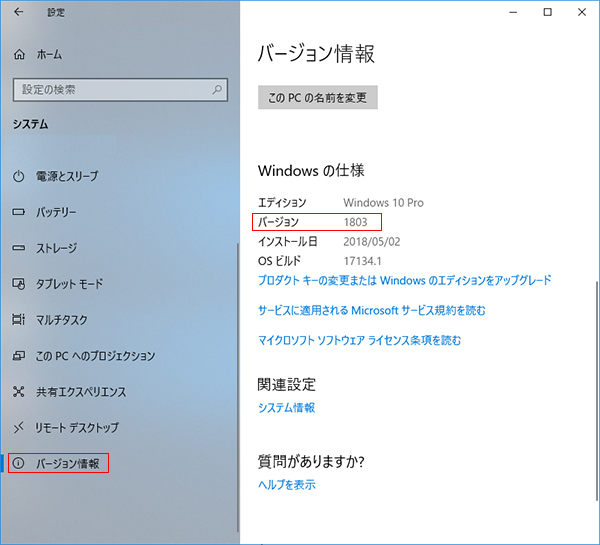Select 電源とスリープ settings

click(x=67, y=176)
